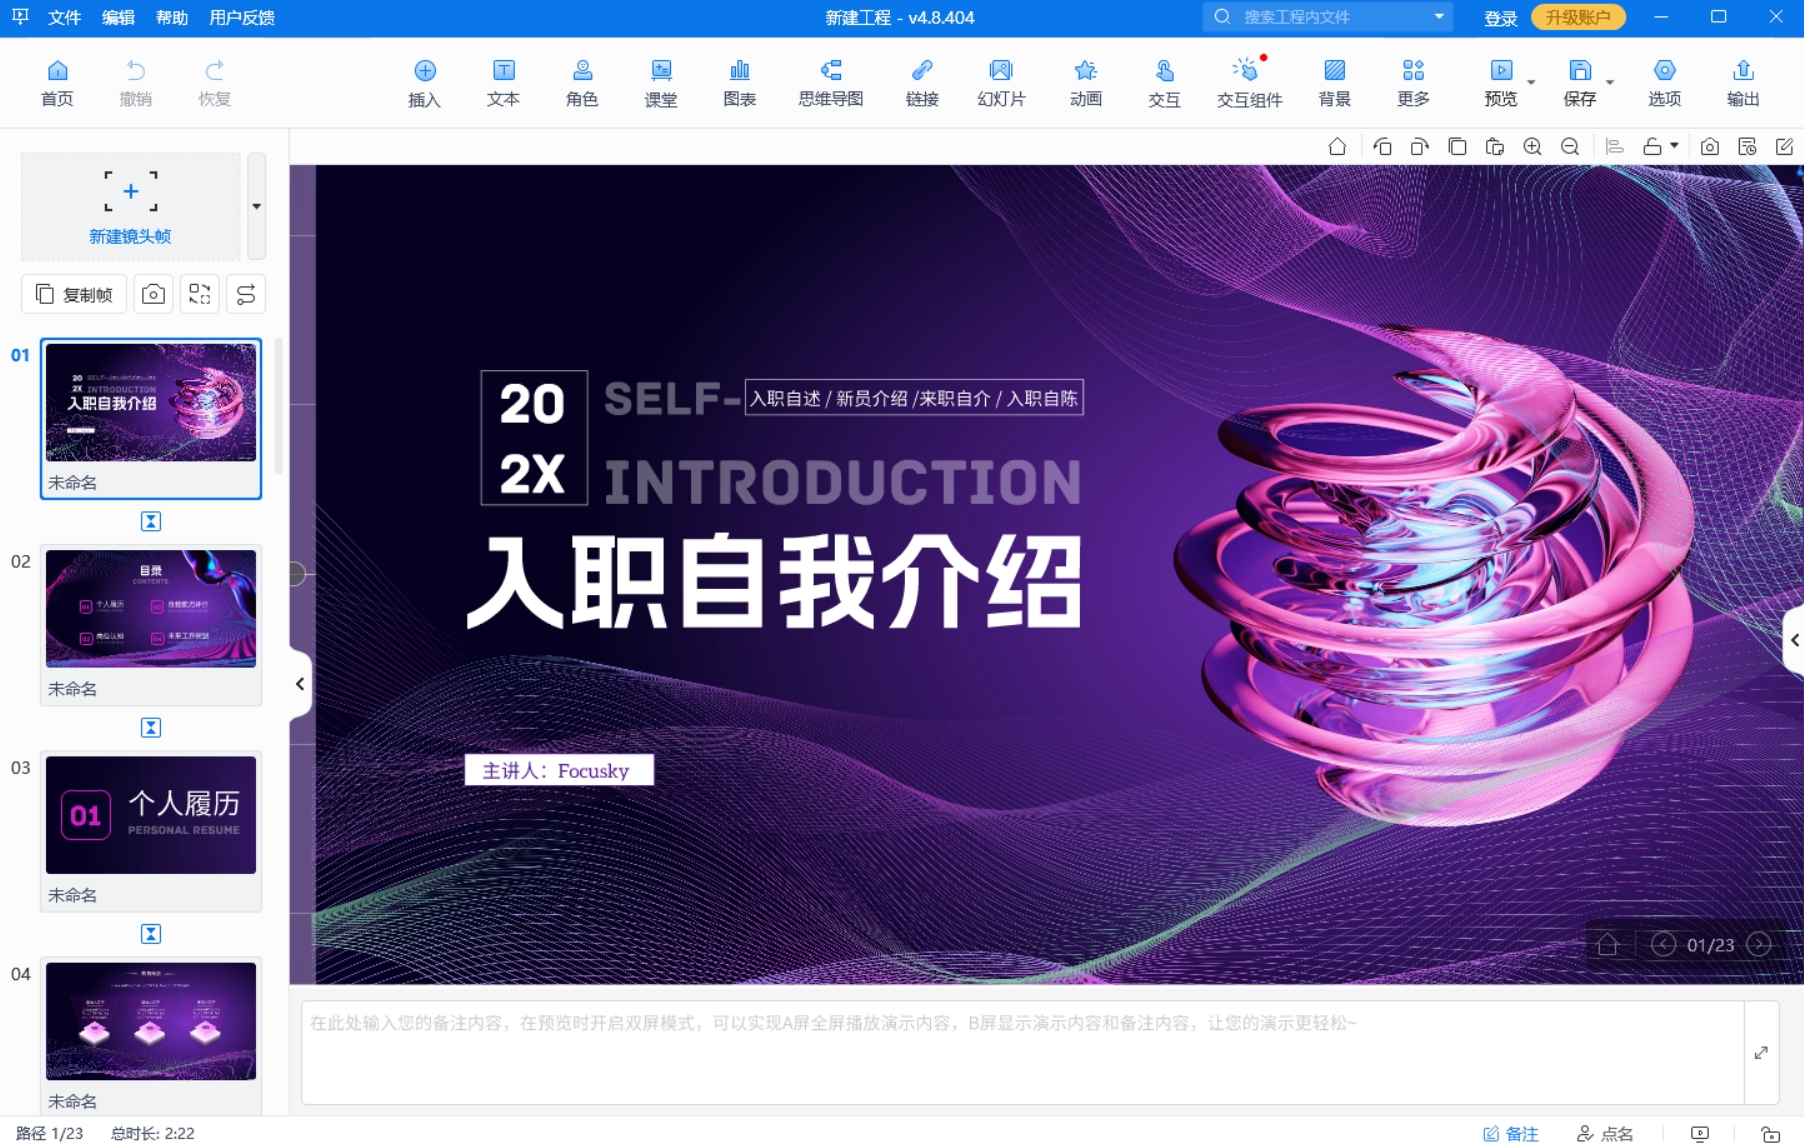Open the 思维导图 mind map tool
Image resolution: width=1804 pixels, height=1146 pixels.
click(830, 82)
